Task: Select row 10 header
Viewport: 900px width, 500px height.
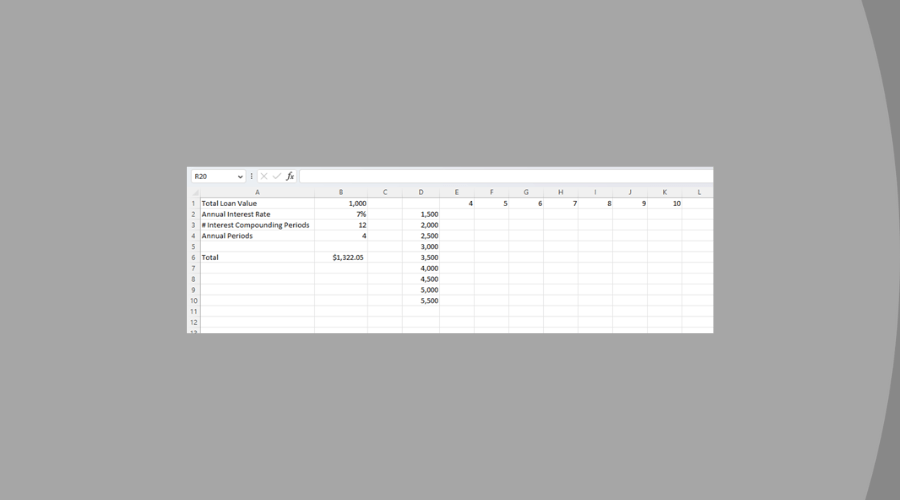Action: (194, 301)
